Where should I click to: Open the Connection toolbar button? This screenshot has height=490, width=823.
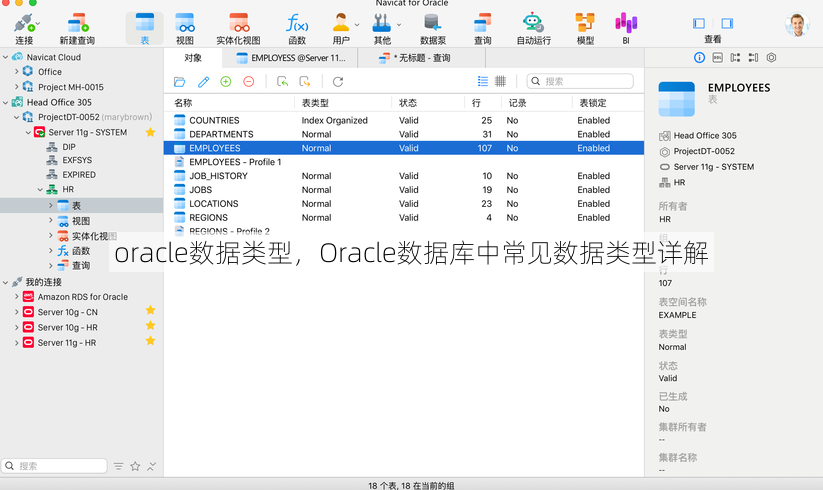[24, 29]
